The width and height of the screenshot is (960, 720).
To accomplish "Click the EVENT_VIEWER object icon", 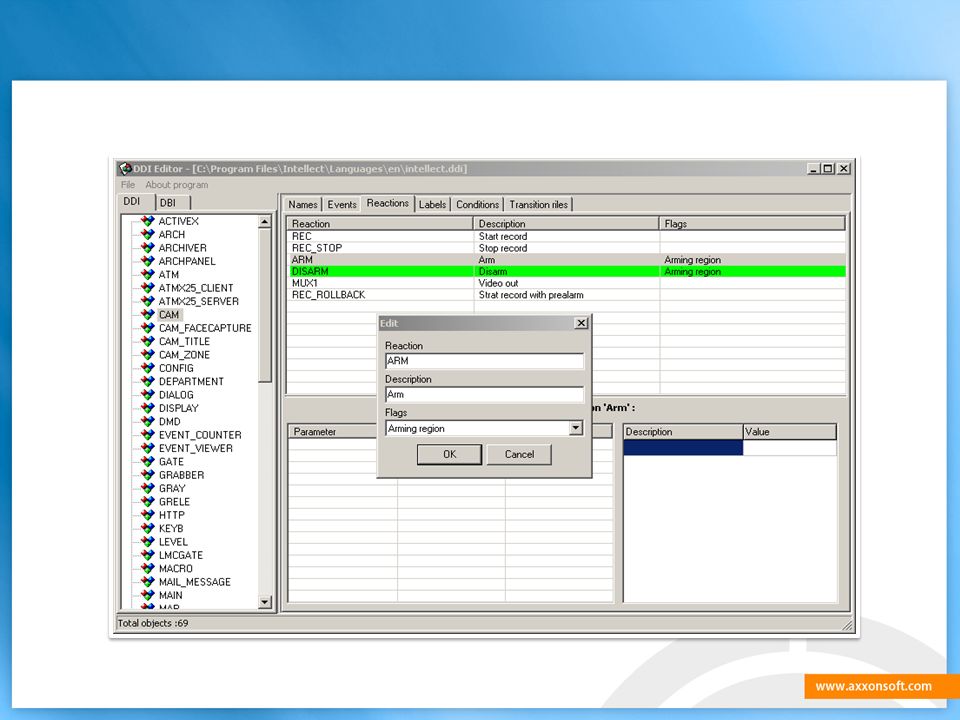I will pos(148,448).
